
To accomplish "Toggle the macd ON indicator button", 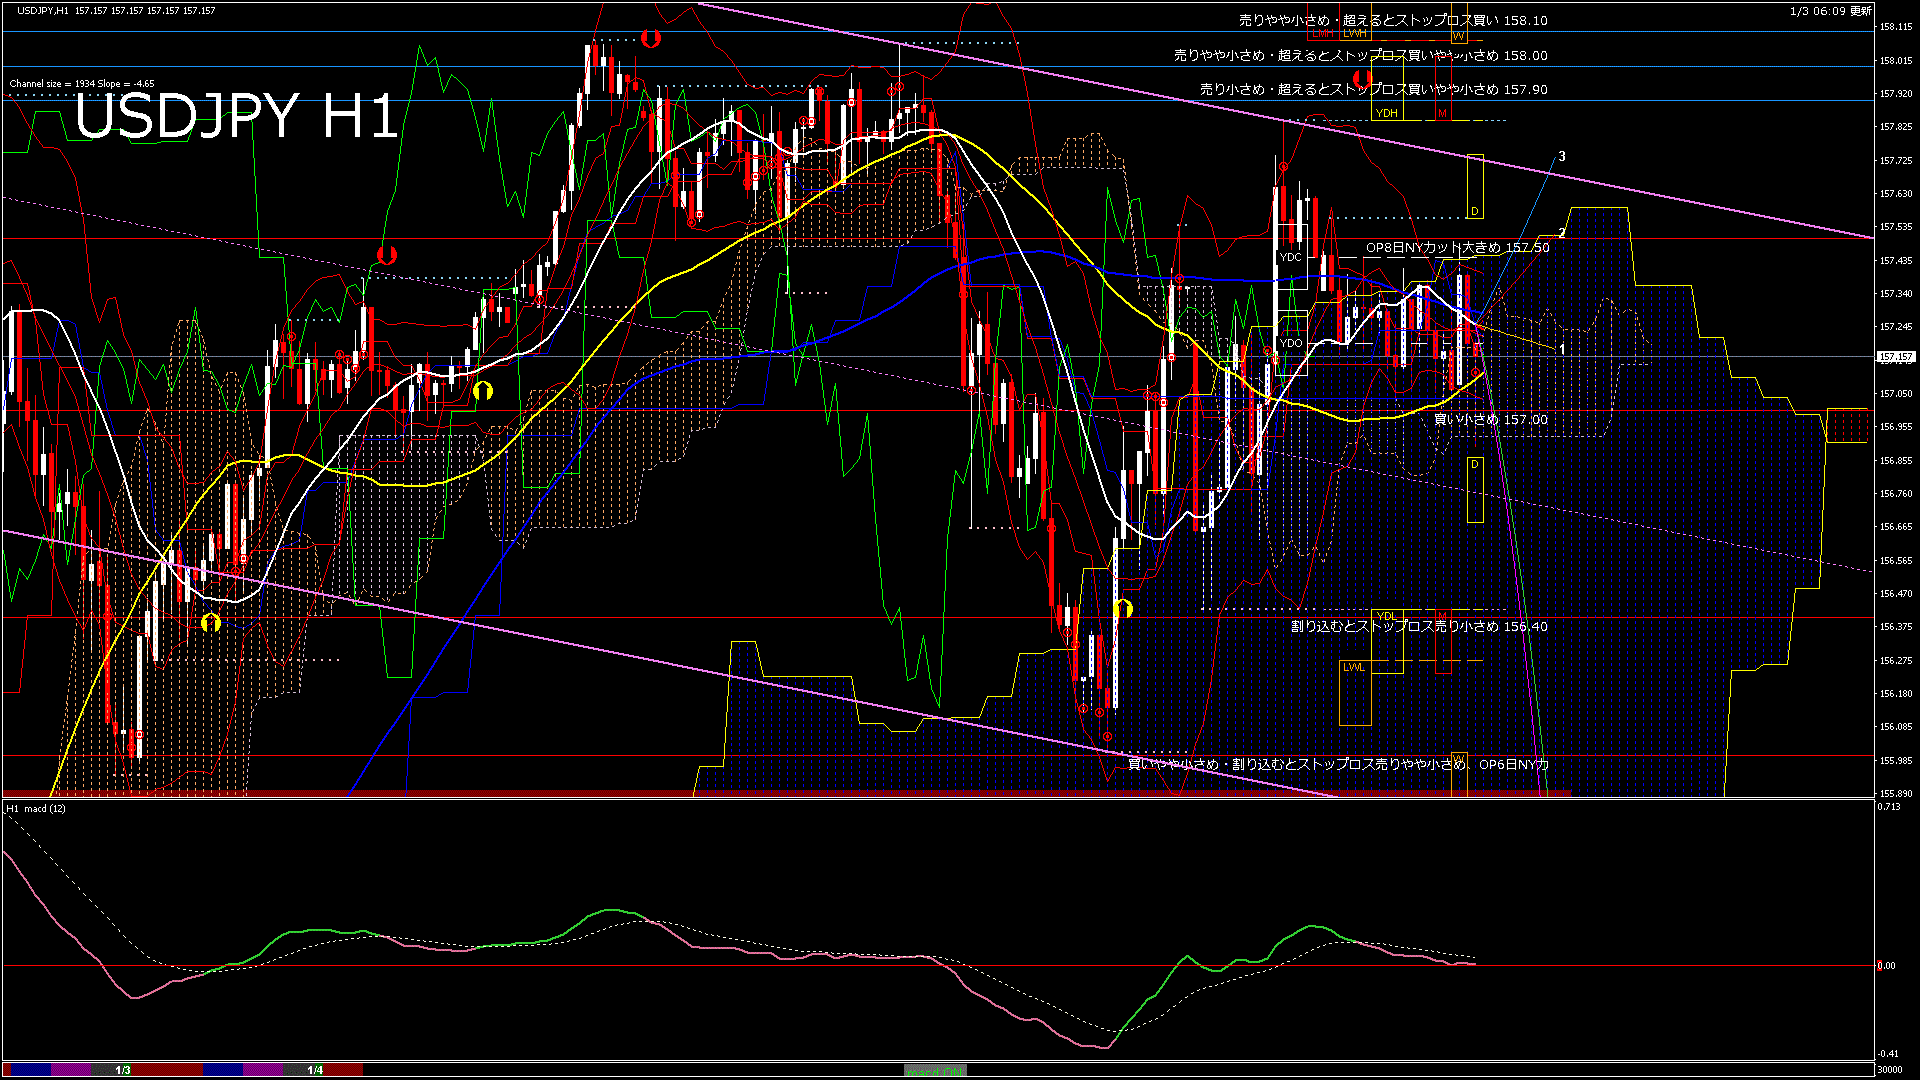I will [x=935, y=1071].
